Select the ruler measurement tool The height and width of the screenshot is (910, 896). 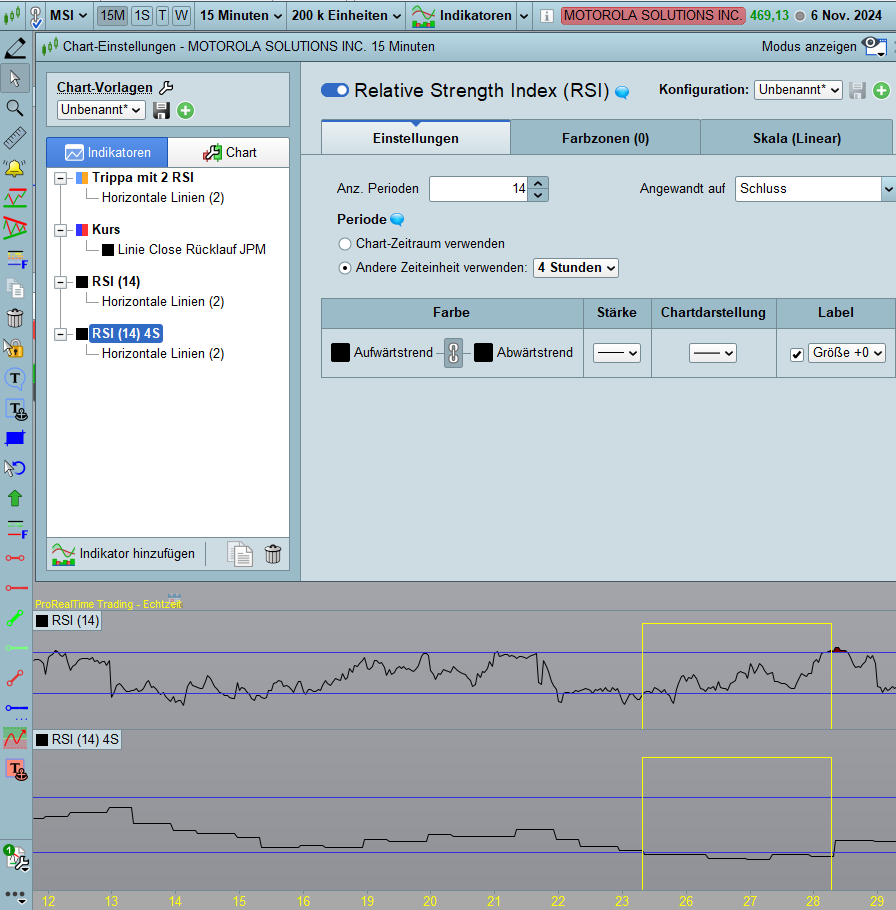click(15, 138)
